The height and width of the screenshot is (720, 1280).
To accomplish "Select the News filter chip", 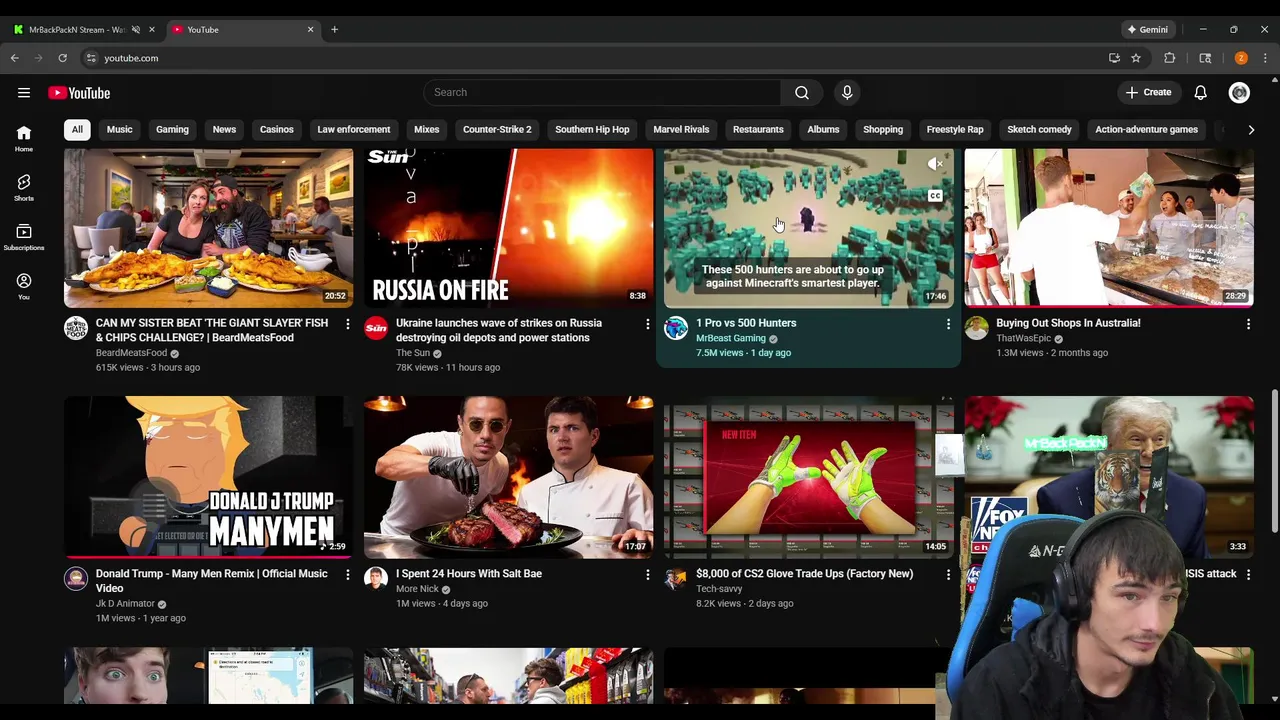I will 224,130.
